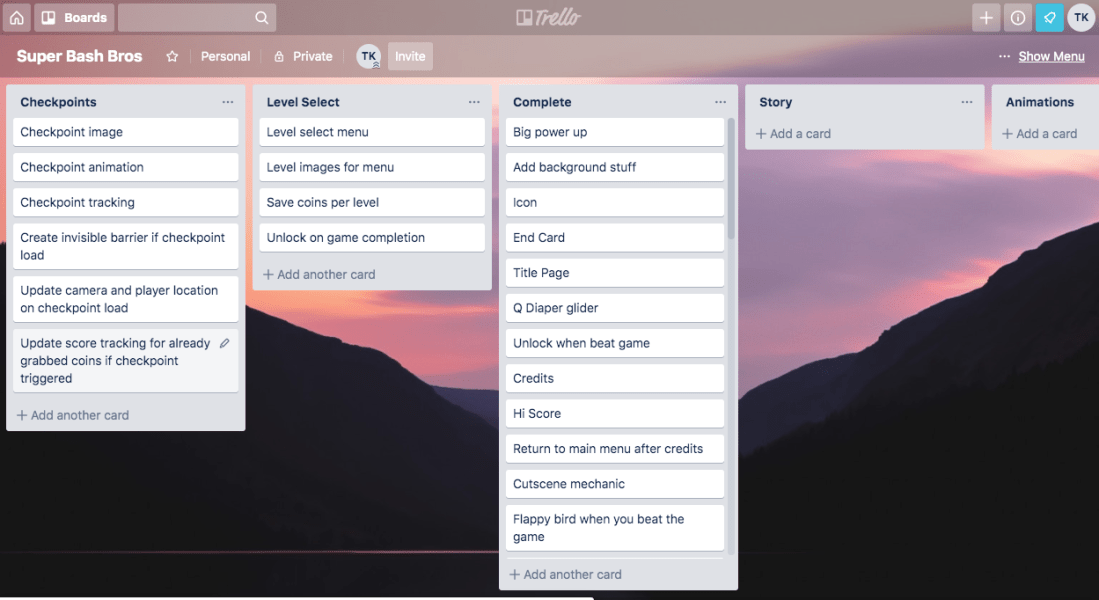The height and width of the screenshot is (600, 1099).
Task: Open the Boards menu
Action: tap(74, 17)
